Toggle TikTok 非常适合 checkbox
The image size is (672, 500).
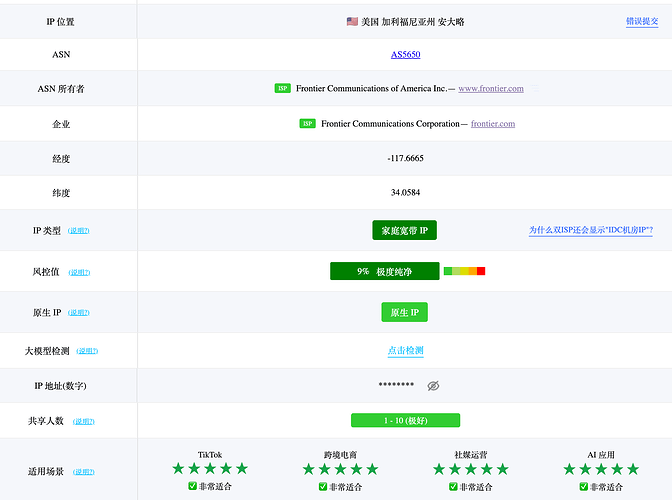(x=192, y=486)
